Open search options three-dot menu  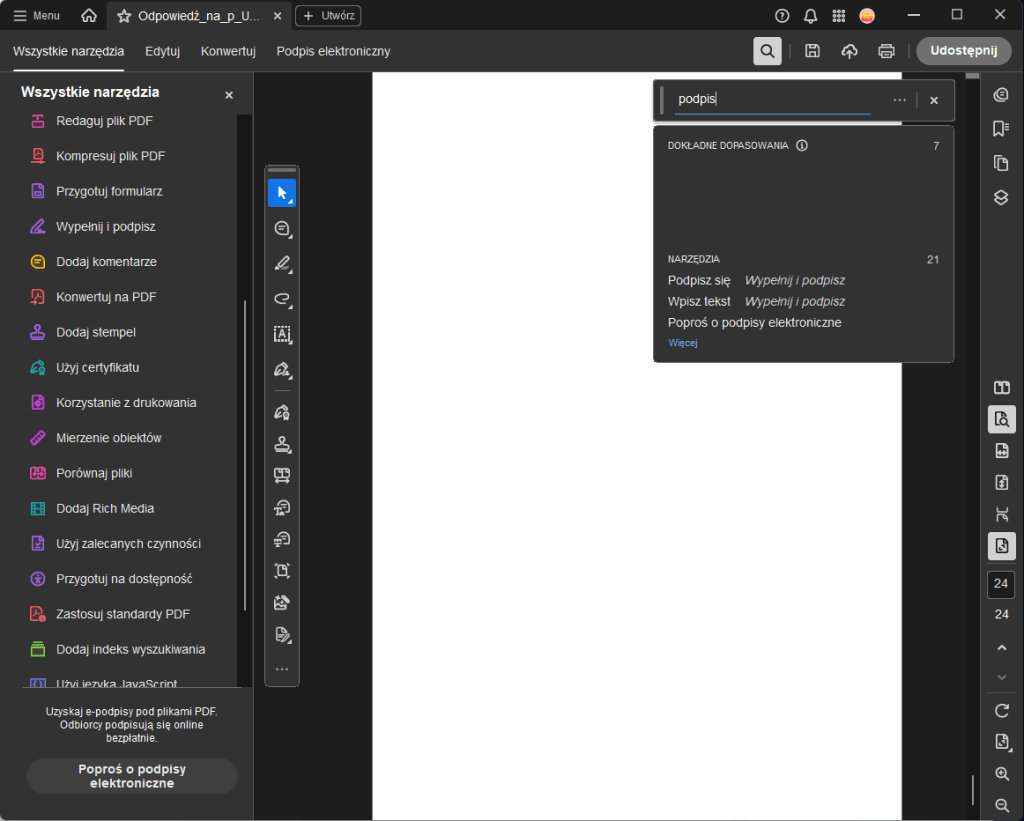tap(899, 100)
